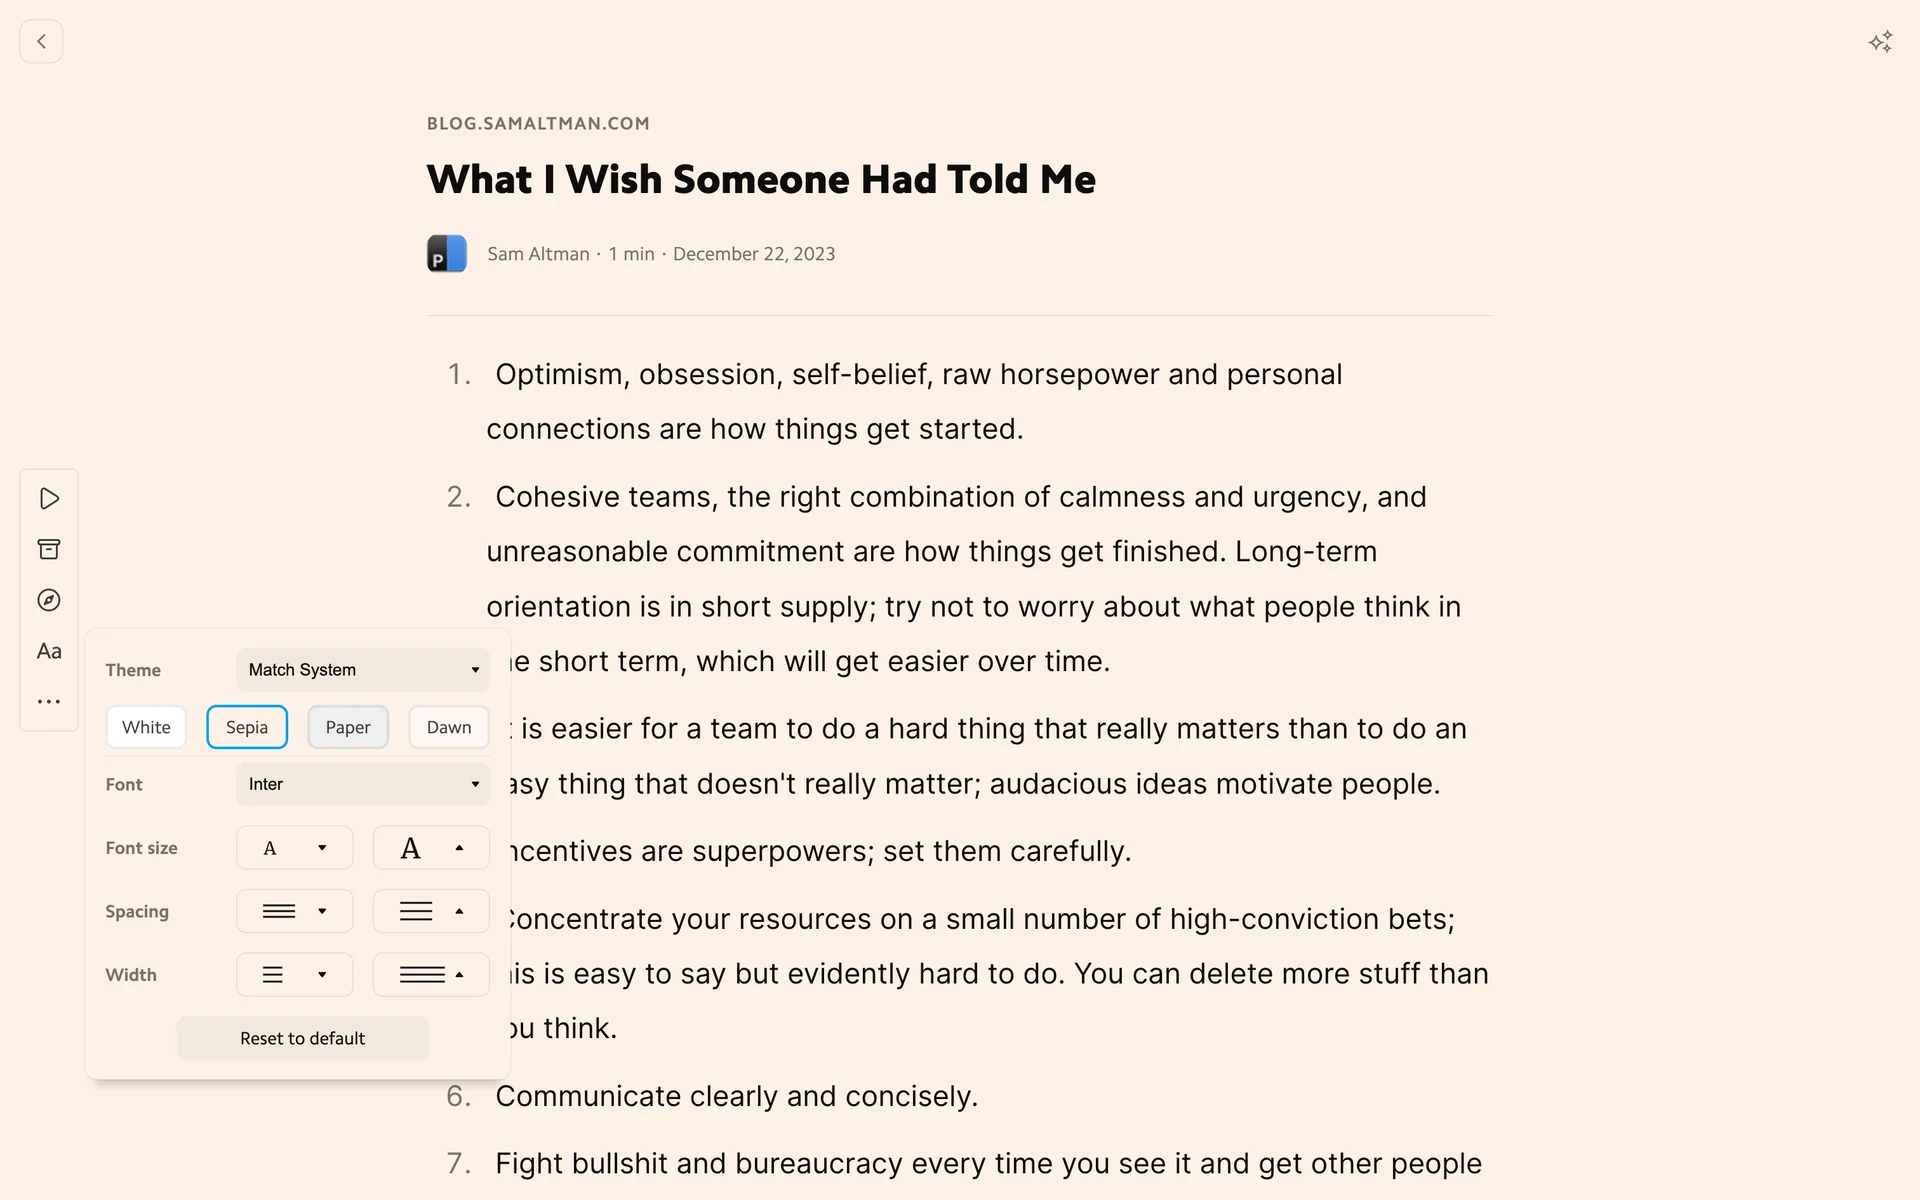Click the Reset to default button

point(302,1038)
